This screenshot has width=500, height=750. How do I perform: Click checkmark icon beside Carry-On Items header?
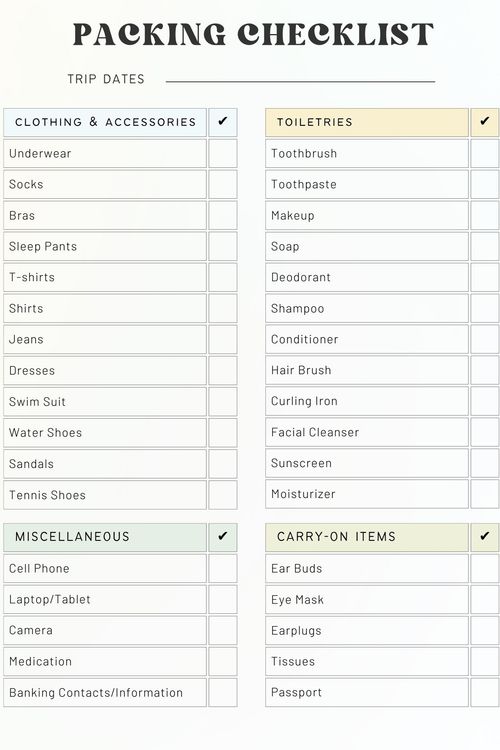point(485,536)
